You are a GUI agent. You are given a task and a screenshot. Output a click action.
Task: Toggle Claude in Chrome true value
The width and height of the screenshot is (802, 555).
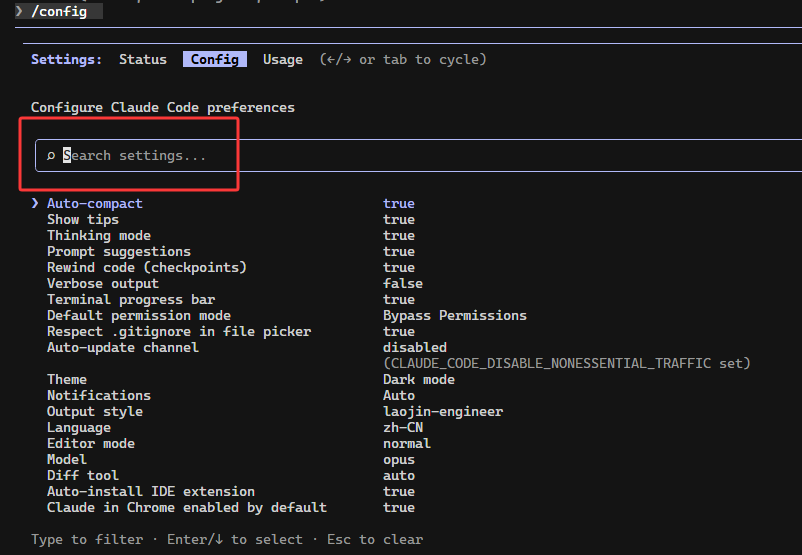point(398,507)
